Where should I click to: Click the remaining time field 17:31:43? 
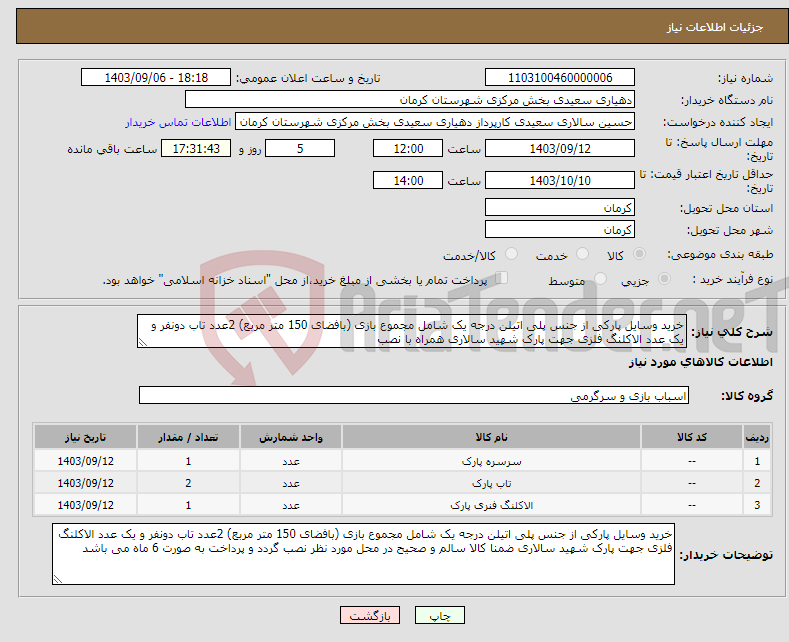(x=196, y=148)
